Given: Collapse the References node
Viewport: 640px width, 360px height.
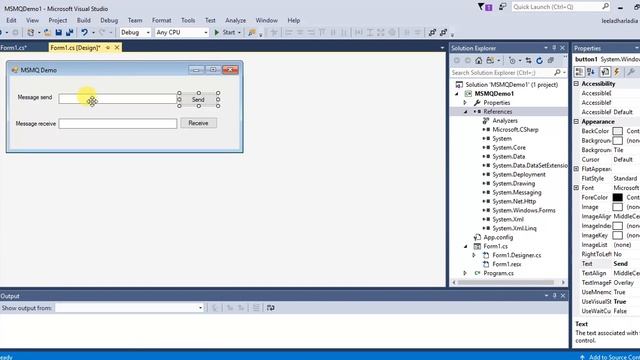Looking at the screenshot, I should (x=466, y=112).
